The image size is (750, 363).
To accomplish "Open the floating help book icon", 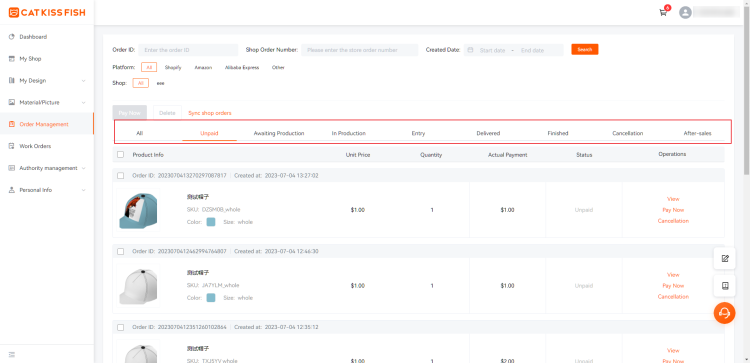I will 725,286.
